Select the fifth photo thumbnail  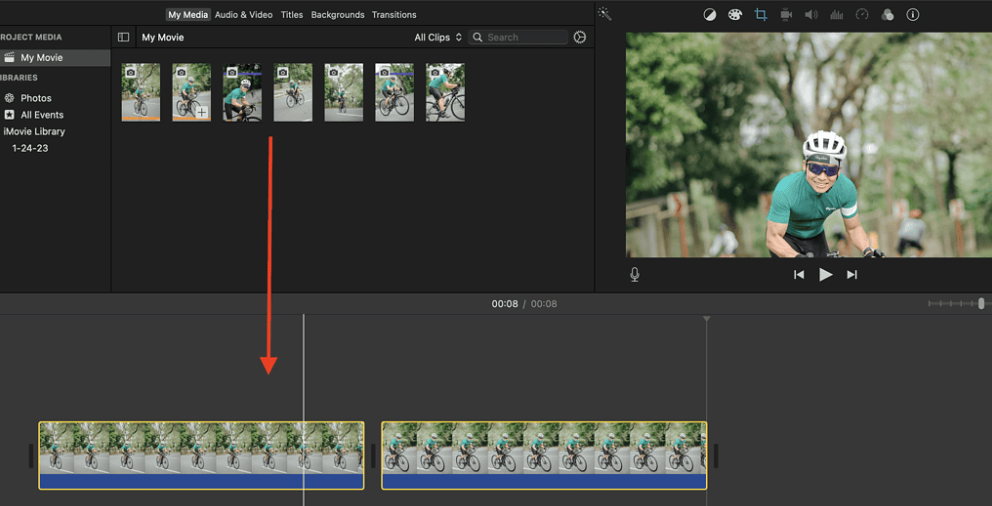point(344,92)
